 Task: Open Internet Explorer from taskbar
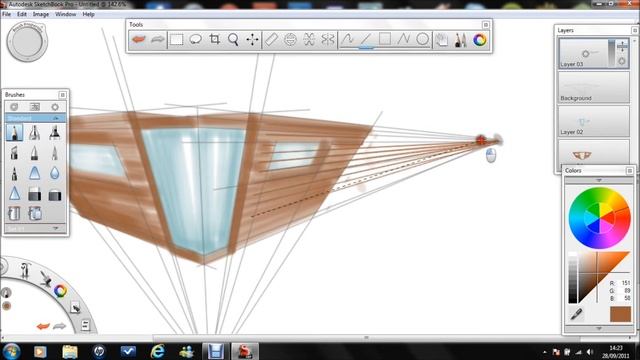coord(158,351)
